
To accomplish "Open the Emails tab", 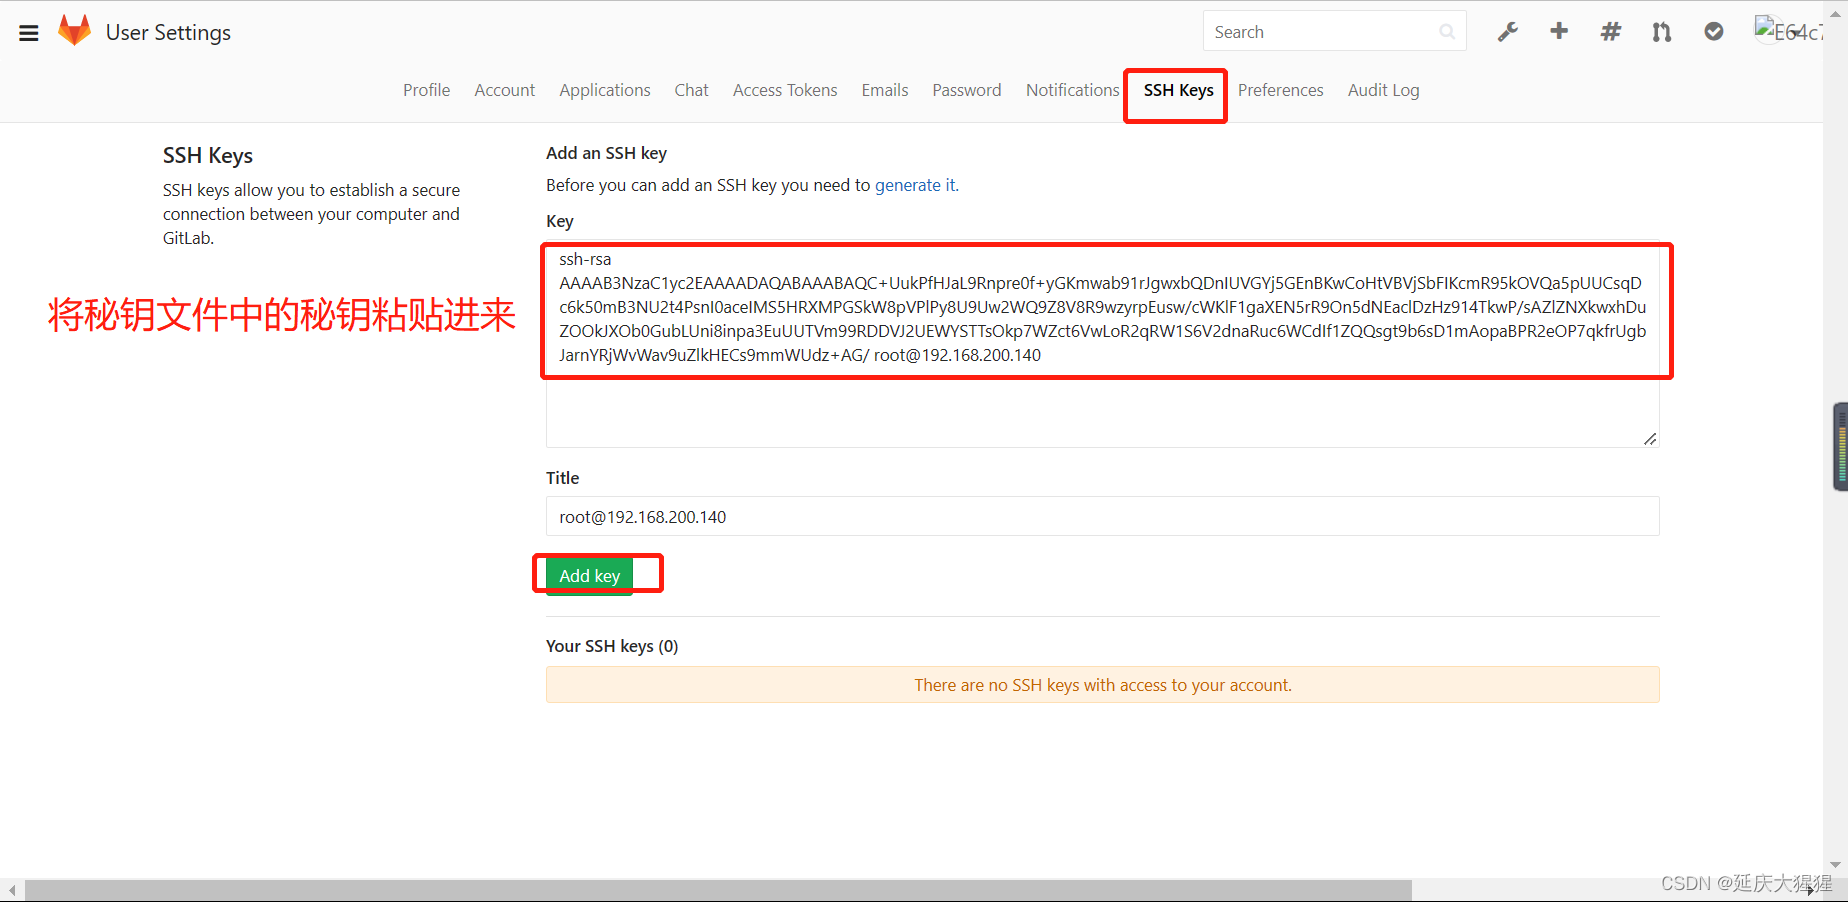I will pos(885,90).
